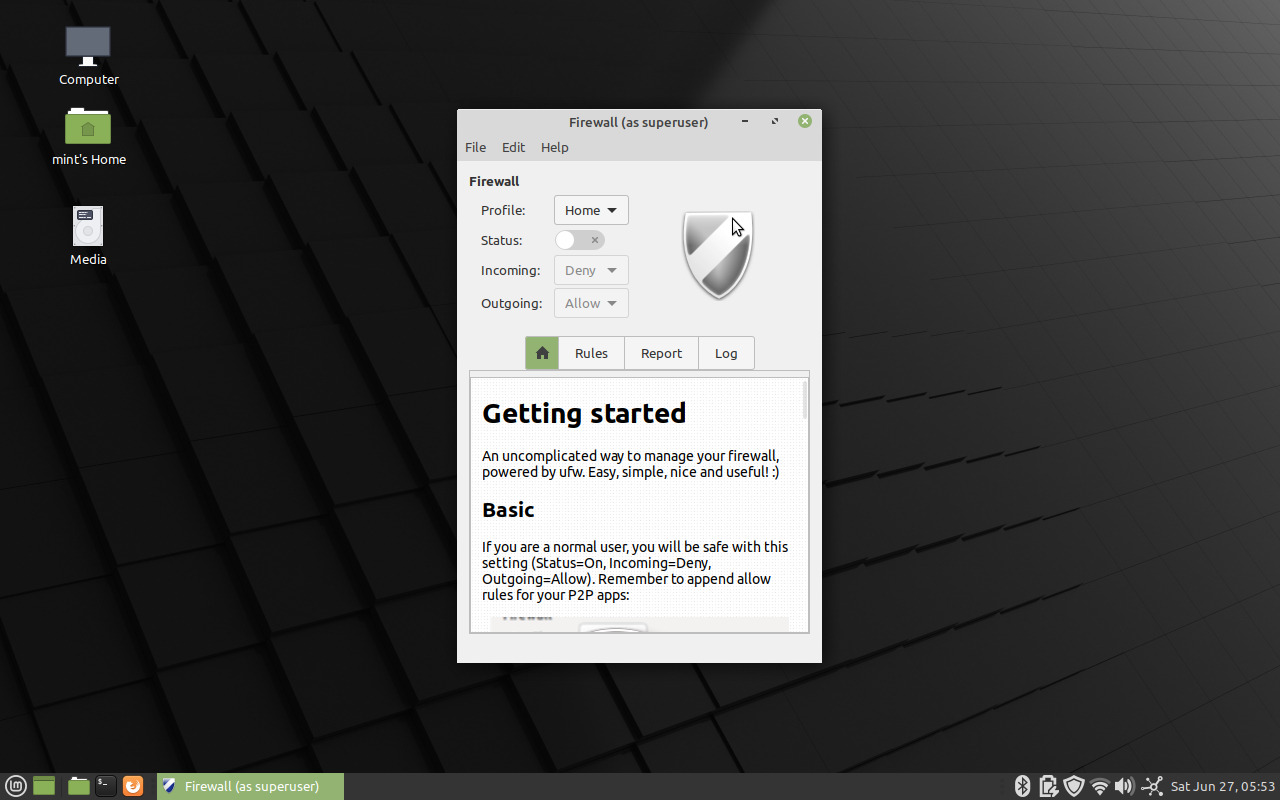Open the Incoming policy dropdown
This screenshot has height=800, width=1280.
point(591,270)
